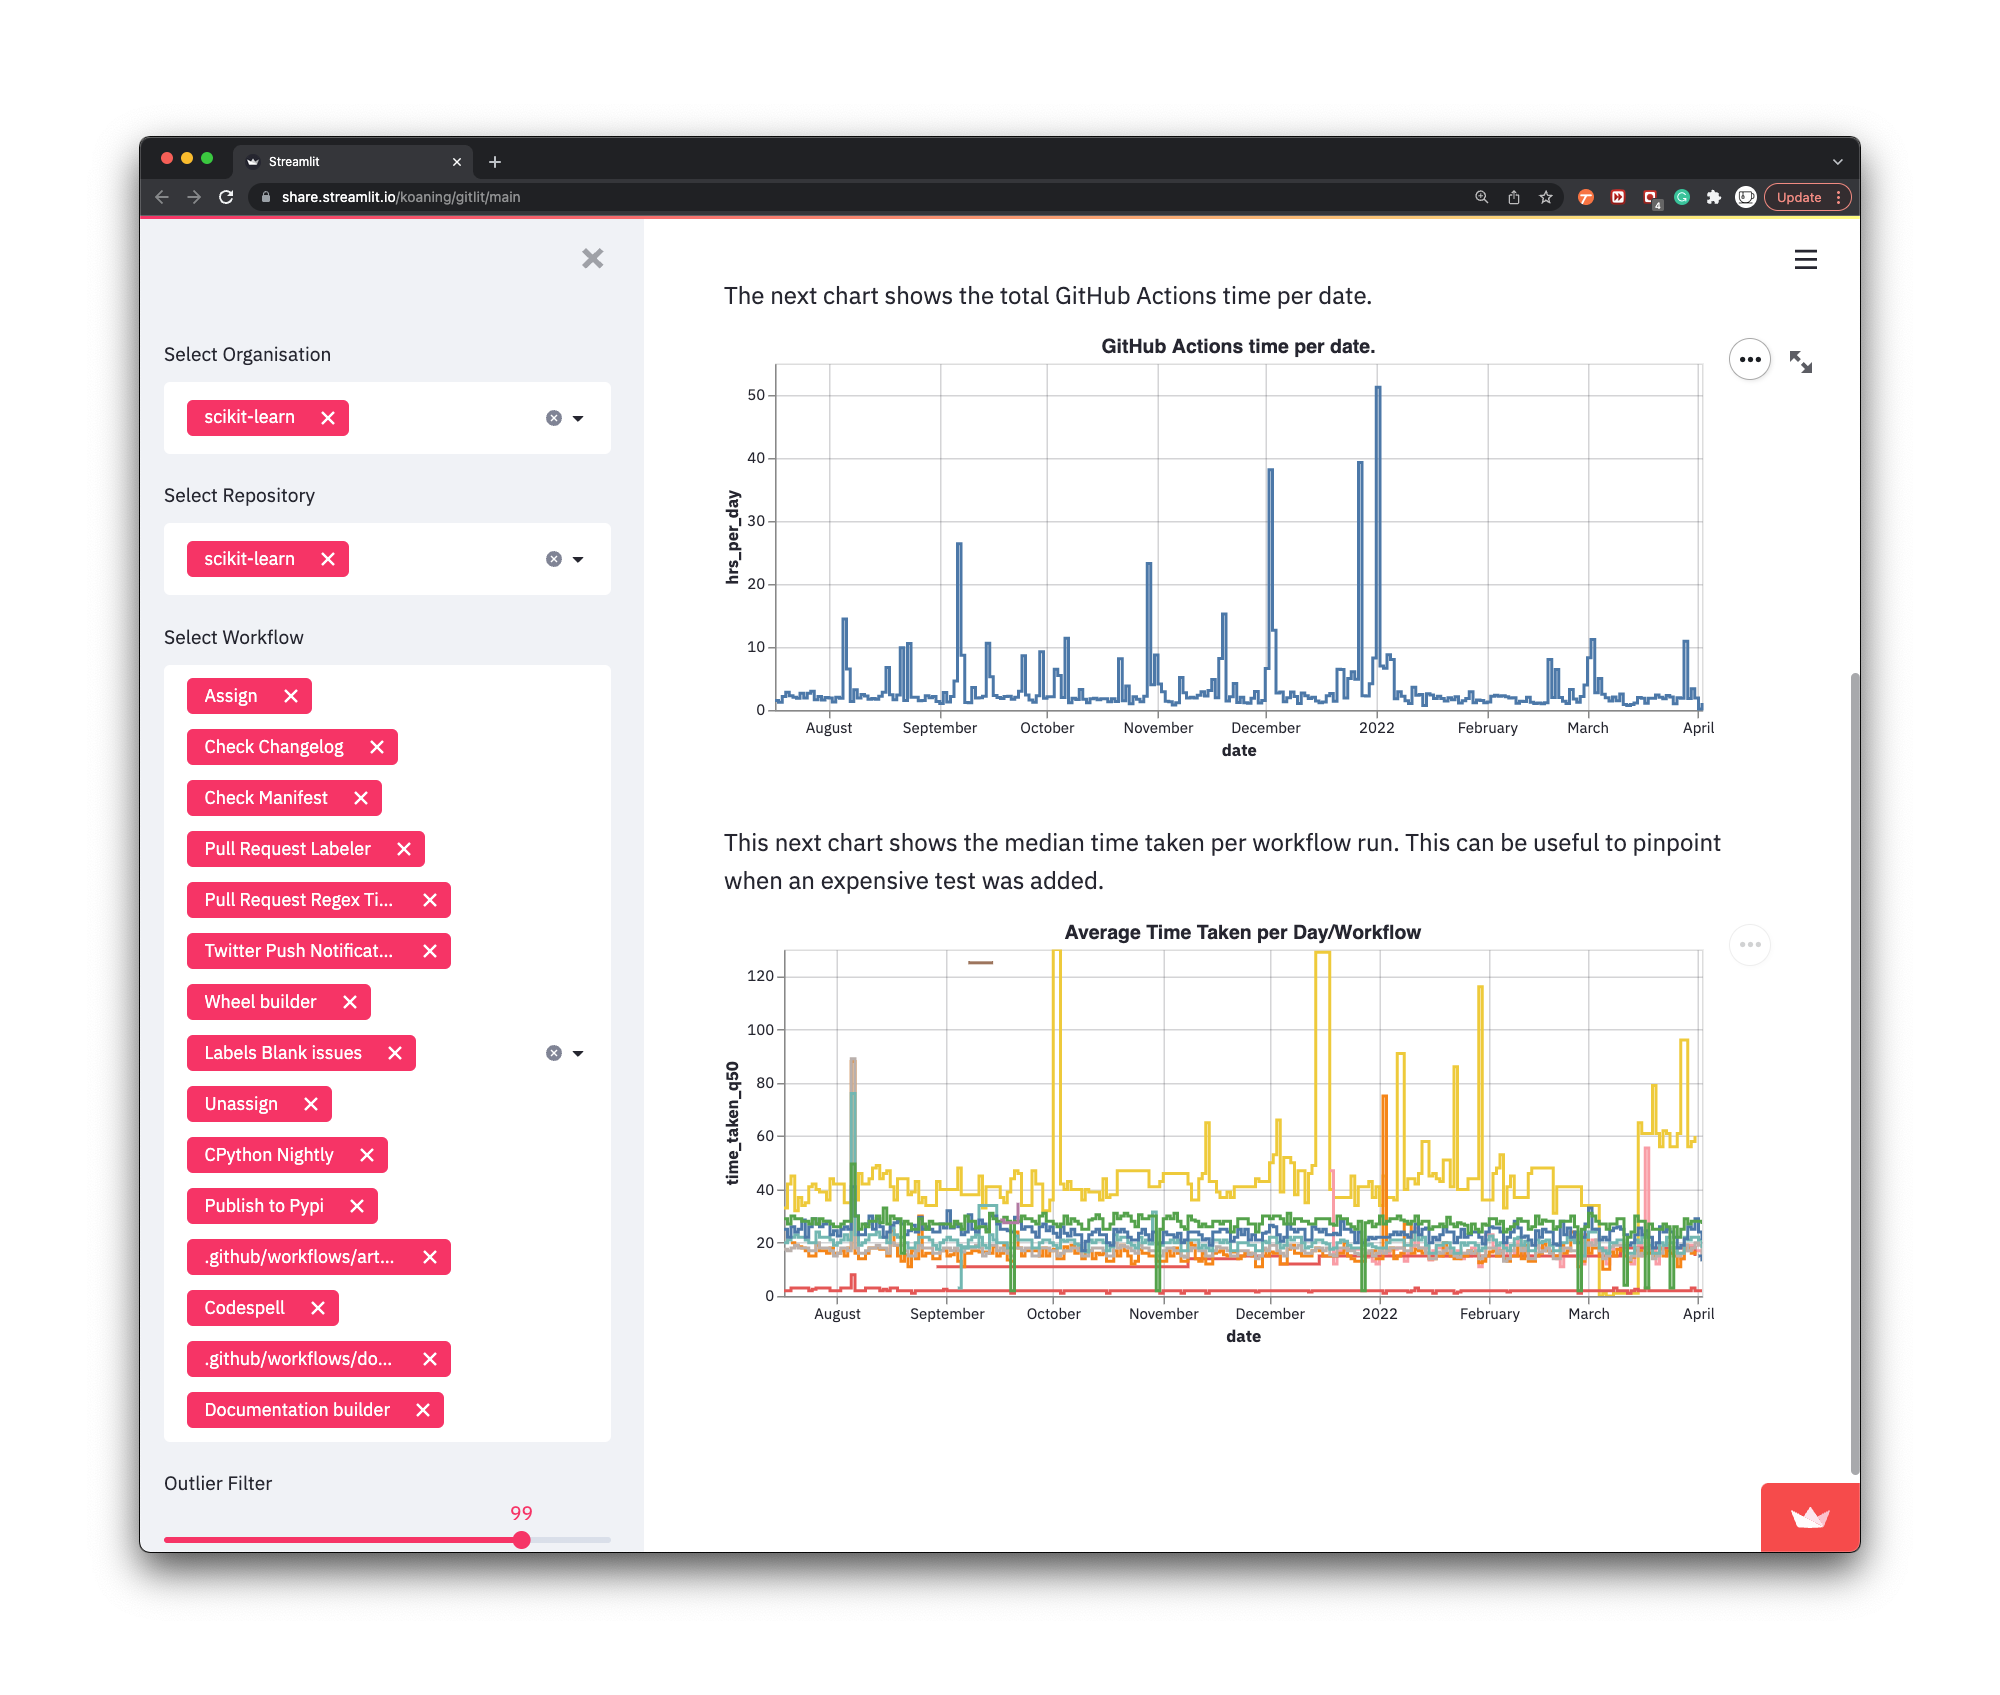The height and width of the screenshot is (1695, 2000).
Task: Click the Streamlit crown badge icon
Action: [1809, 1517]
